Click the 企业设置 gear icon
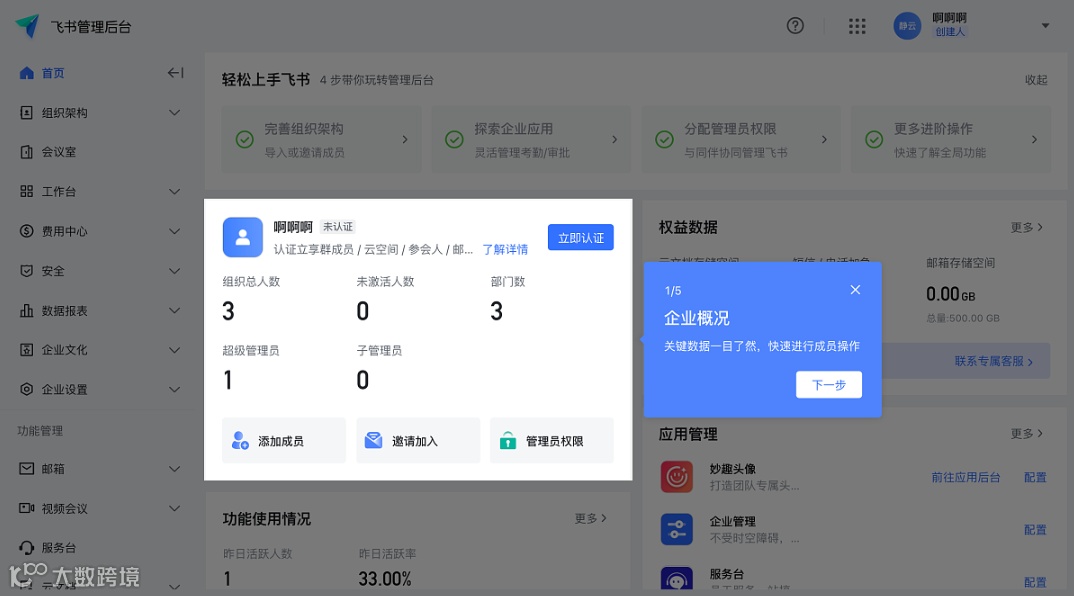Image resolution: width=1074 pixels, height=596 pixels. click(x=27, y=389)
